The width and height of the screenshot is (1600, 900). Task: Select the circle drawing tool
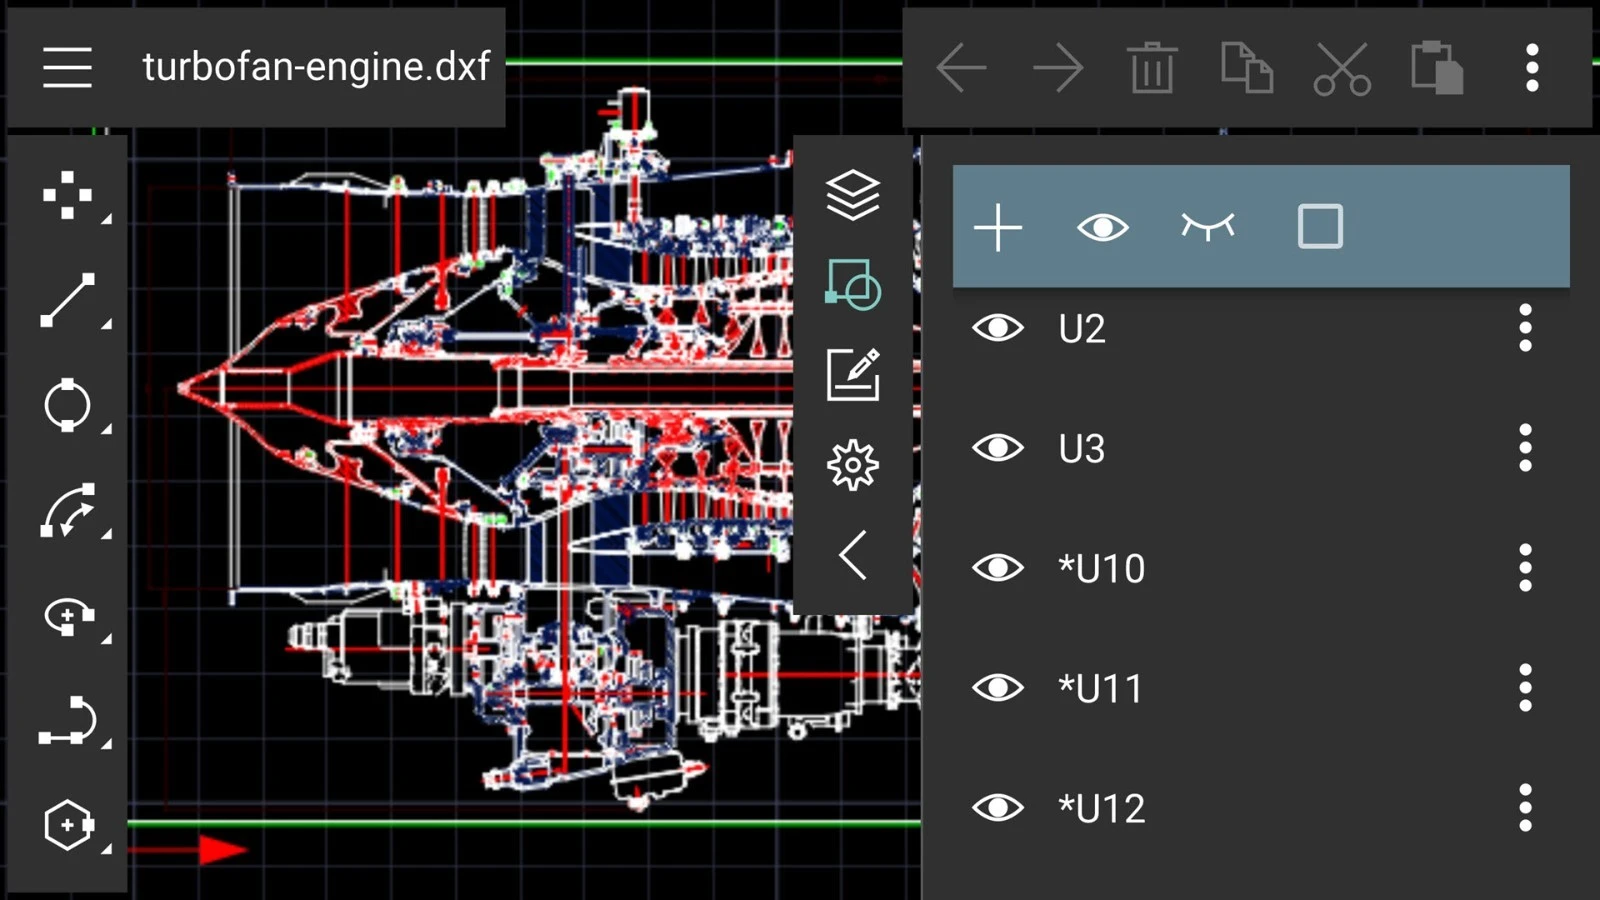(x=67, y=405)
